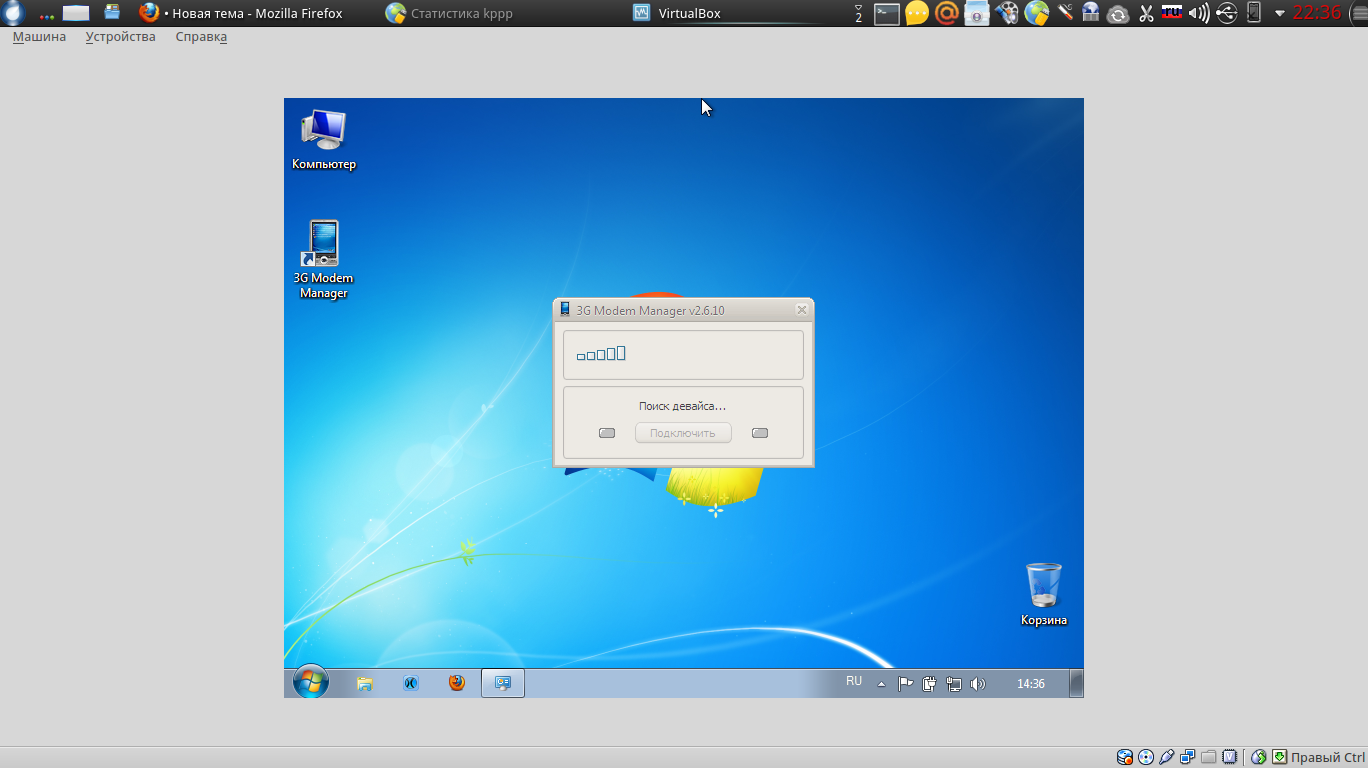Click the mouse integration globe indicator
Screen dimensions: 1368x768
(1259, 757)
